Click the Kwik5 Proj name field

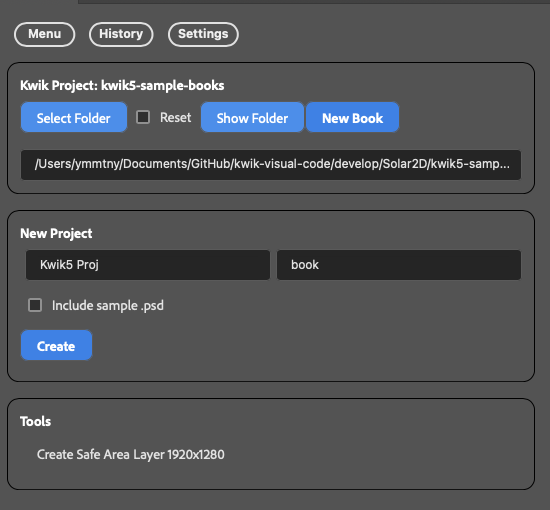pos(148,265)
